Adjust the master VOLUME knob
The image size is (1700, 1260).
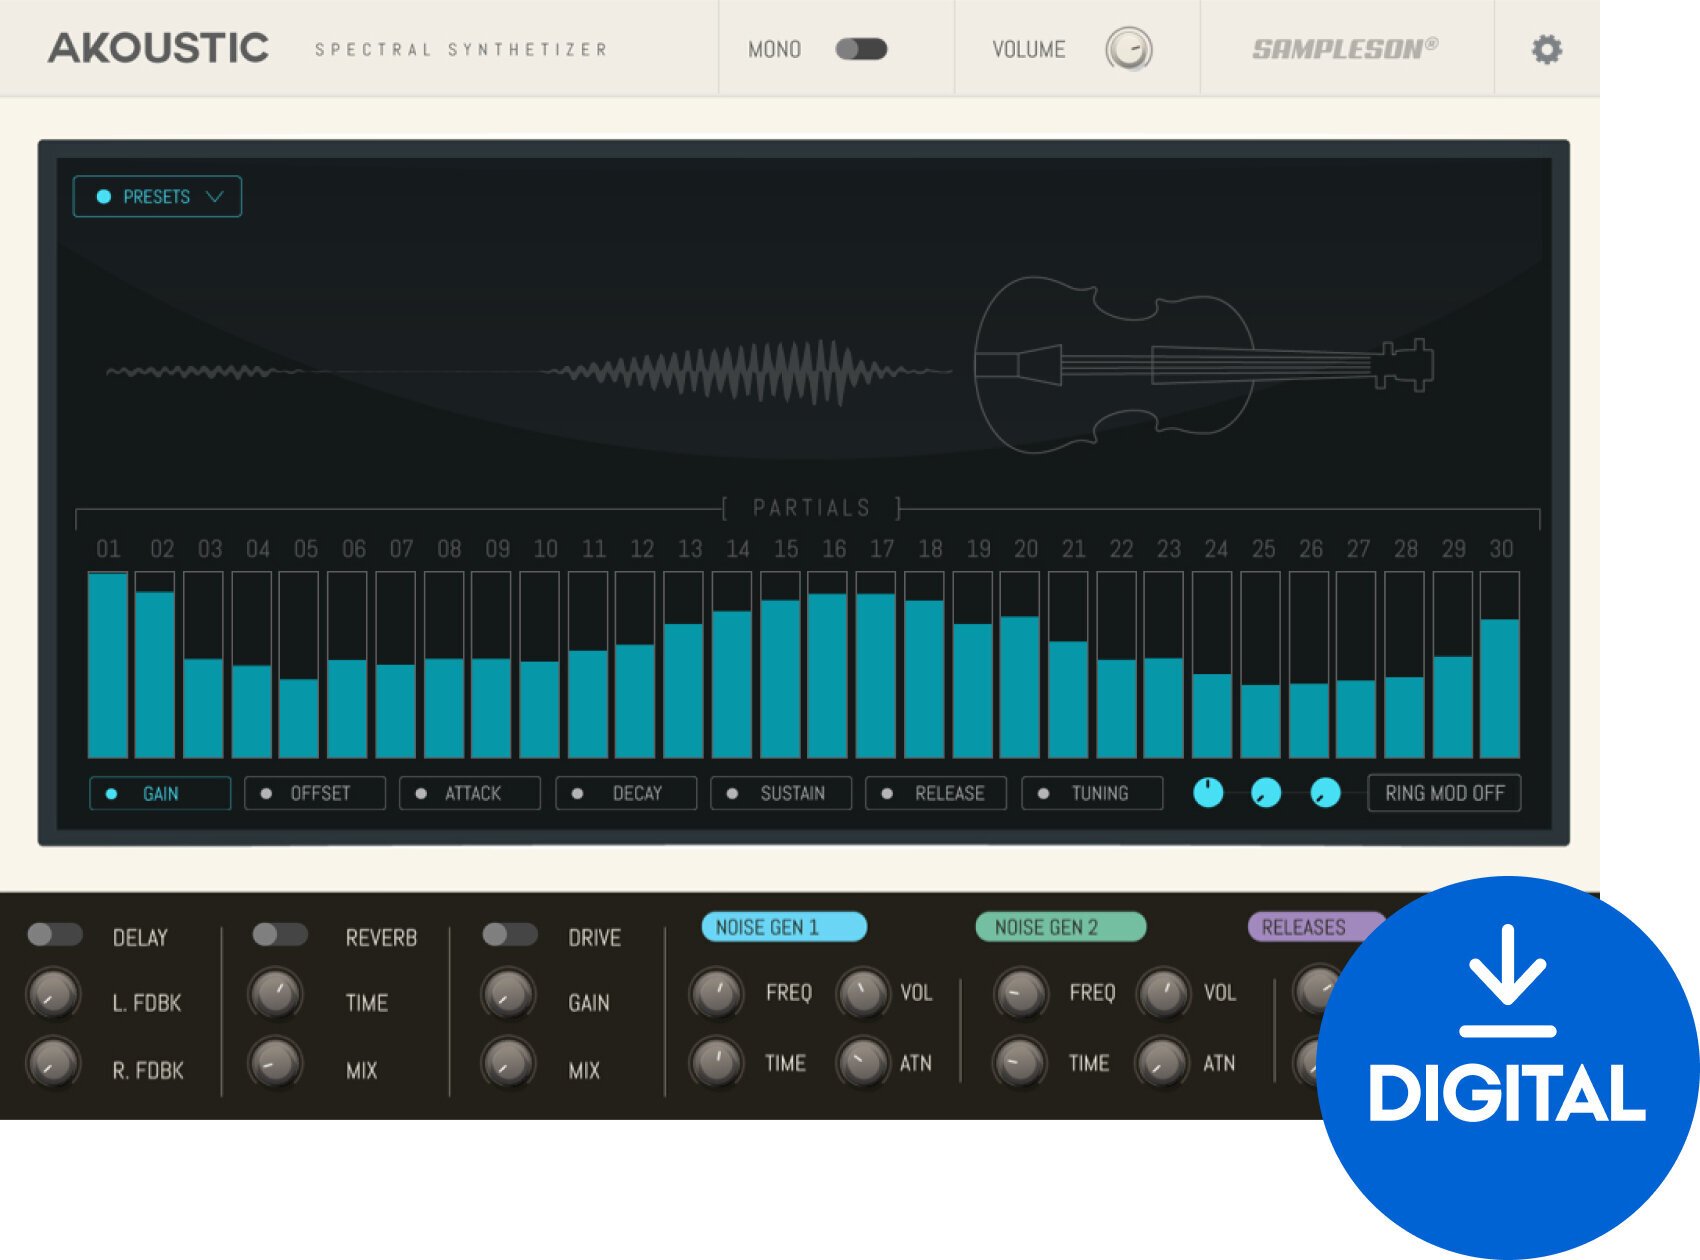tap(1129, 49)
